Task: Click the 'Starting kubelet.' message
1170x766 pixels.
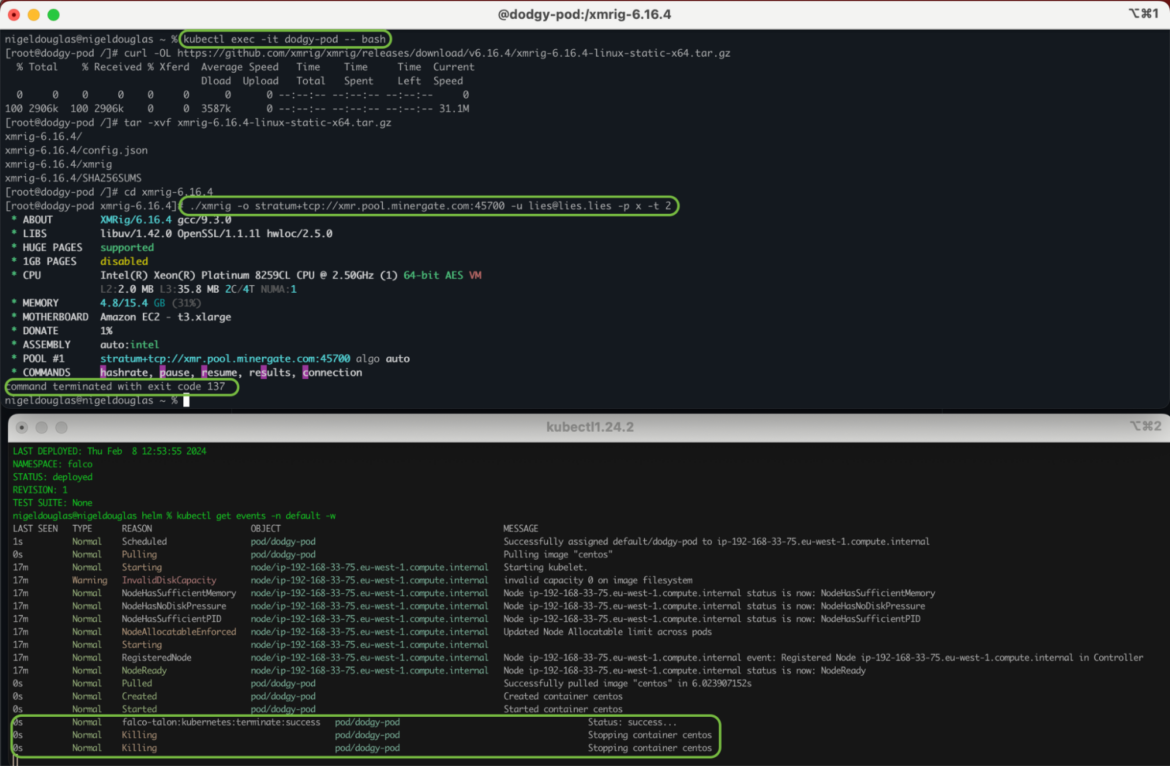Action: [545, 568]
